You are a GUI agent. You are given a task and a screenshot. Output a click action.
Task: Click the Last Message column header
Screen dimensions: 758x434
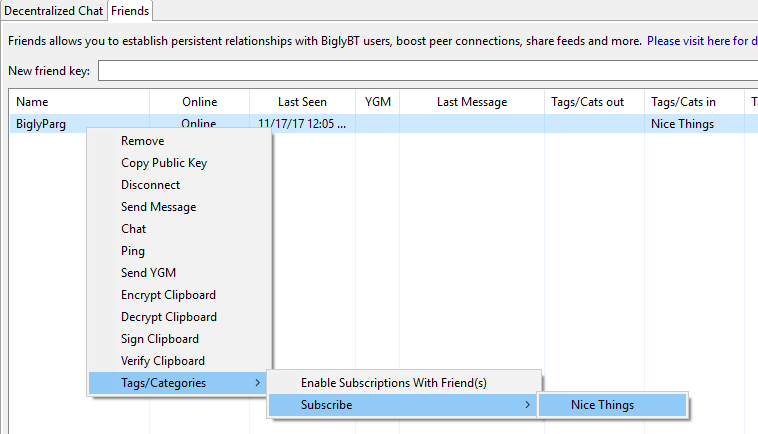[x=472, y=102]
